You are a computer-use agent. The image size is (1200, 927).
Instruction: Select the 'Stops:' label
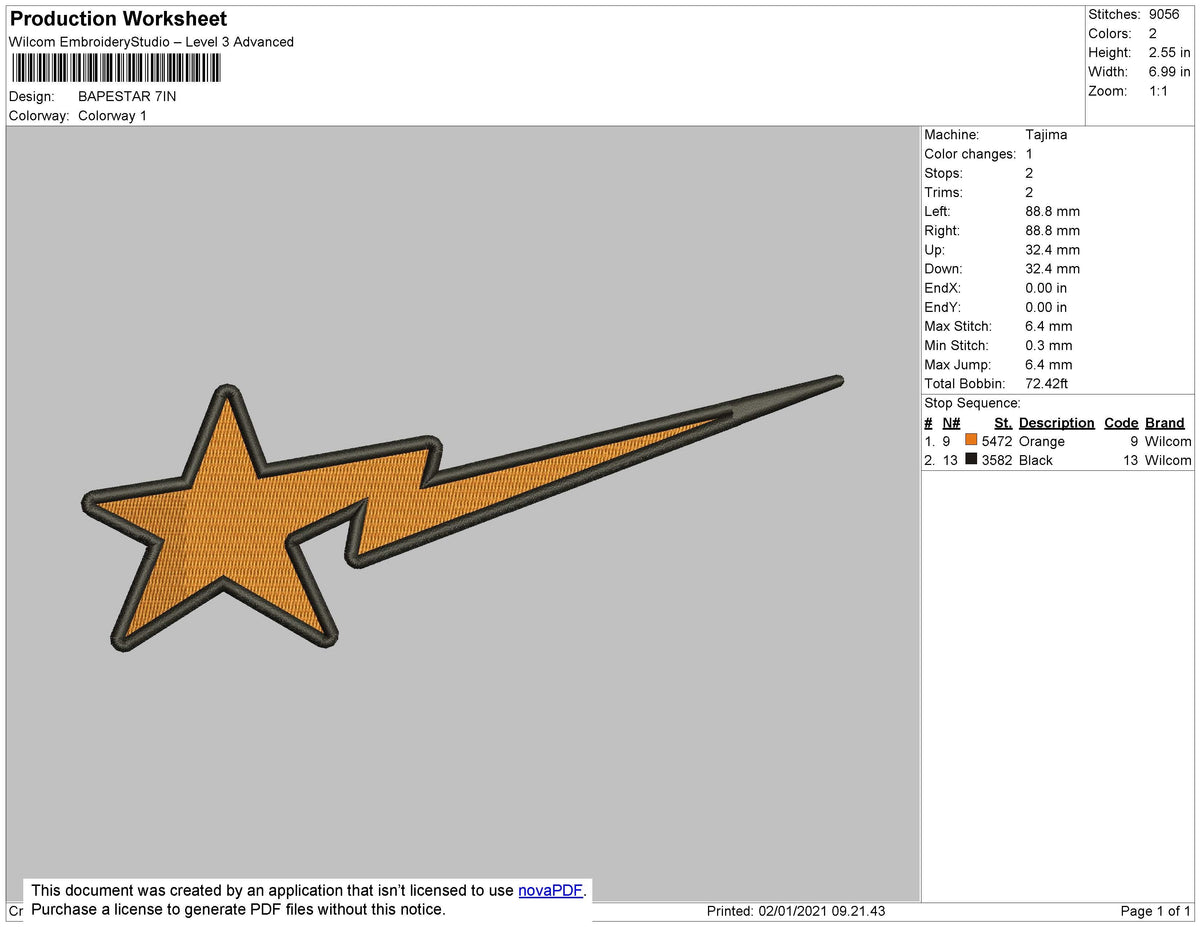click(x=943, y=173)
